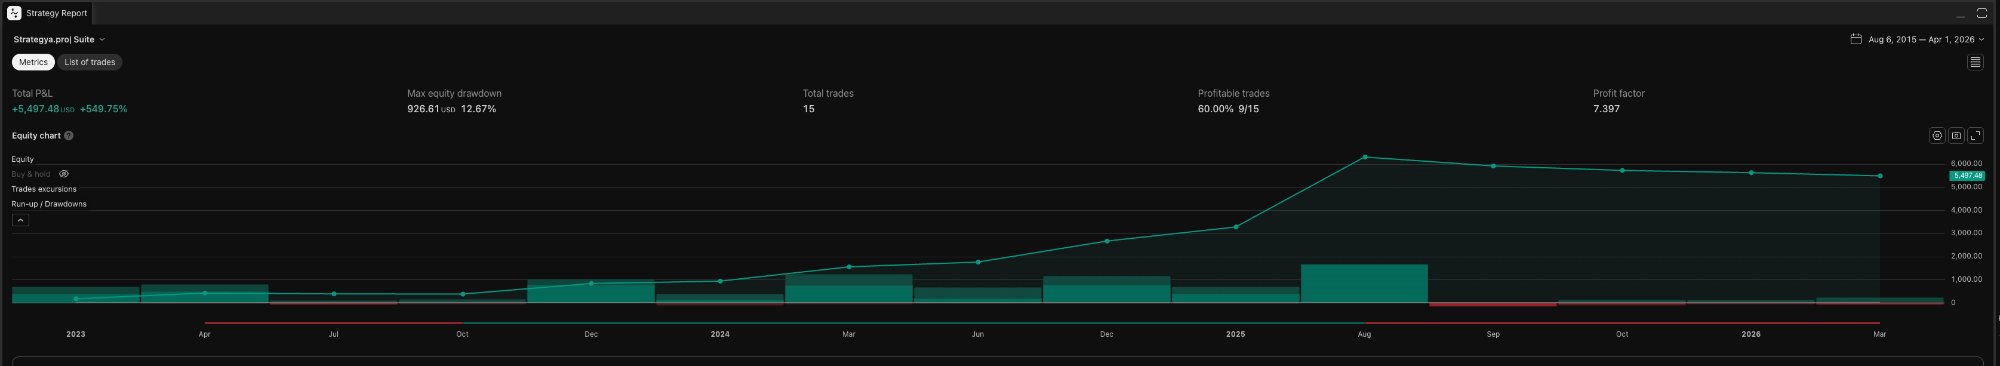
Task: Click the 2024 time axis label
Action: click(720, 334)
